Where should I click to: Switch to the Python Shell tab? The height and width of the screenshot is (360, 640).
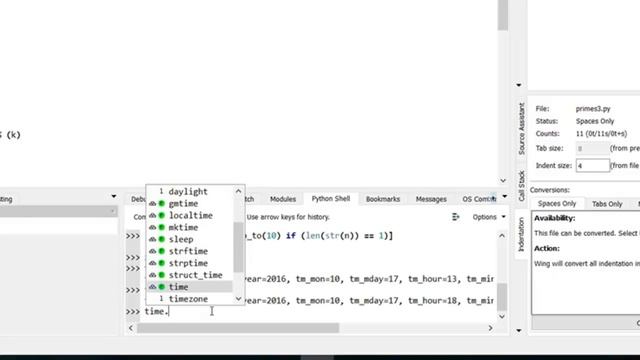(x=331, y=199)
